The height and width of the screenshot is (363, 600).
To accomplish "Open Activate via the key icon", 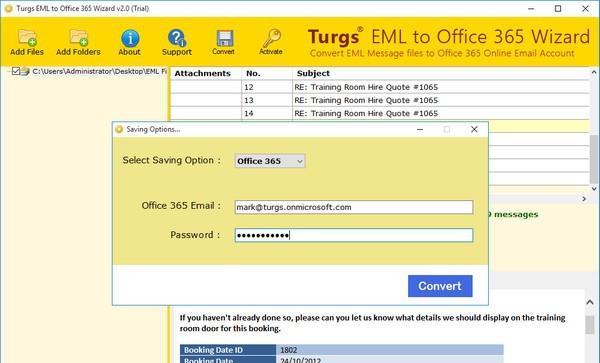I will pyautogui.click(x=271, y=42).
